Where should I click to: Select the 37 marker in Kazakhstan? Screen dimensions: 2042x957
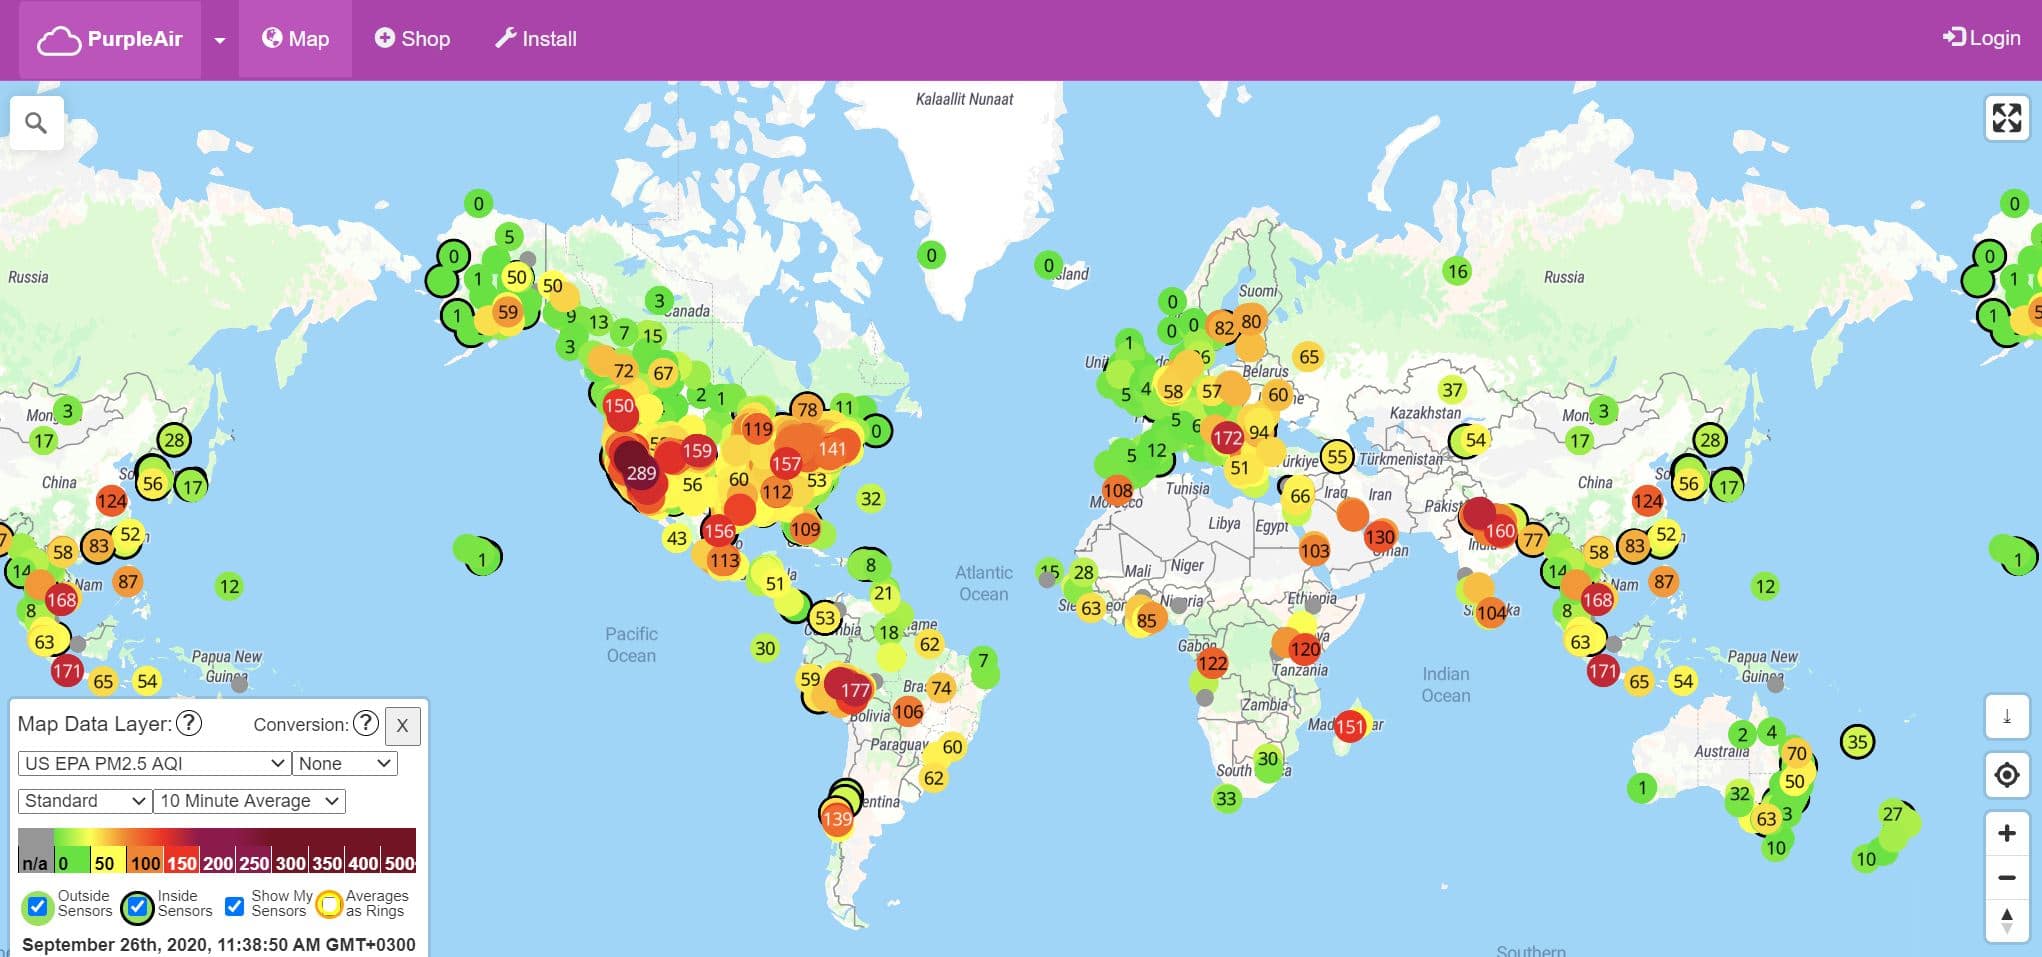pos(1452,390)
